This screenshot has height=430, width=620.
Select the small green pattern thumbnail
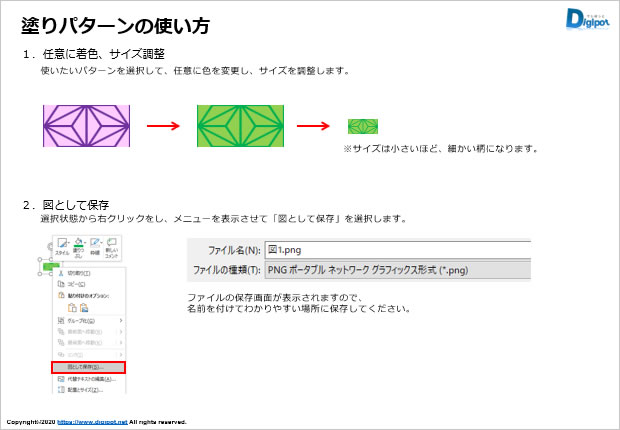click(x=363, y=126)
